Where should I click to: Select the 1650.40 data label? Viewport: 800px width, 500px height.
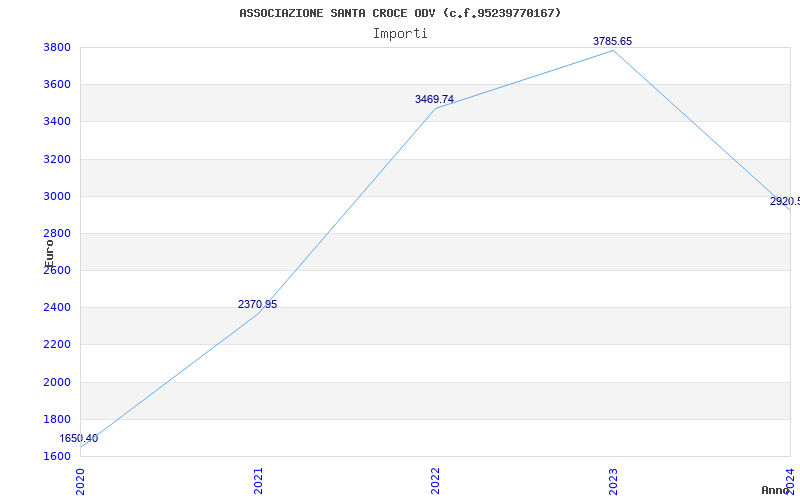[x=79, y=438]
